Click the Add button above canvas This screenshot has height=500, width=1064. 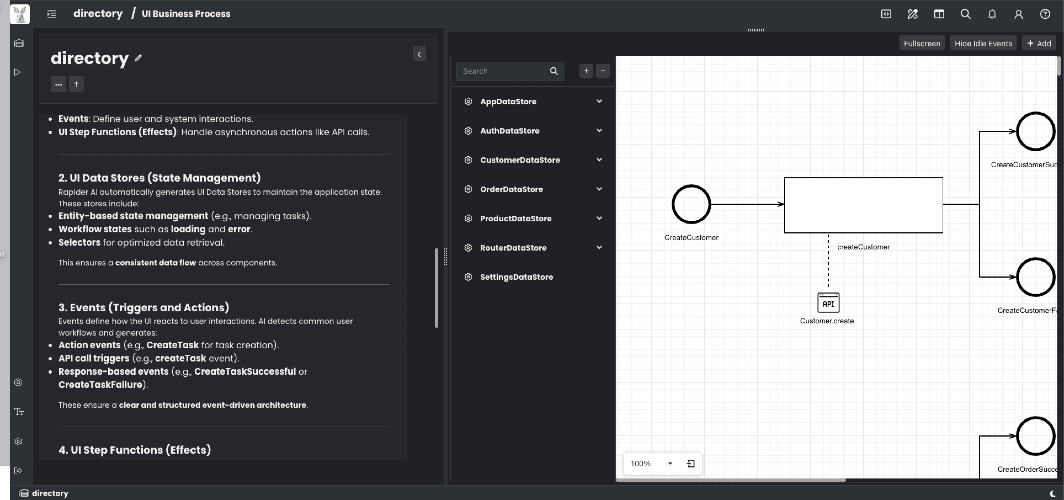(1039, 43)
